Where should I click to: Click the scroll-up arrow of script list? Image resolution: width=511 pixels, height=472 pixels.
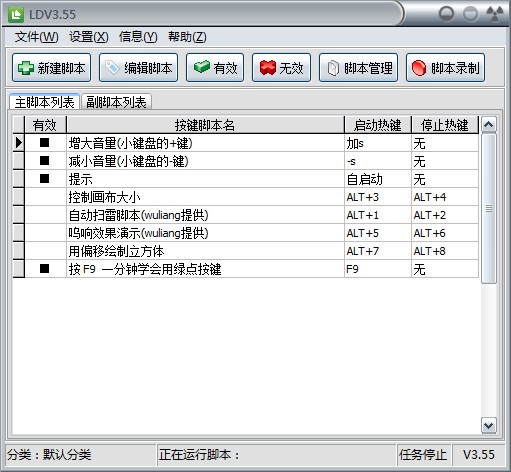pos(489,125)
